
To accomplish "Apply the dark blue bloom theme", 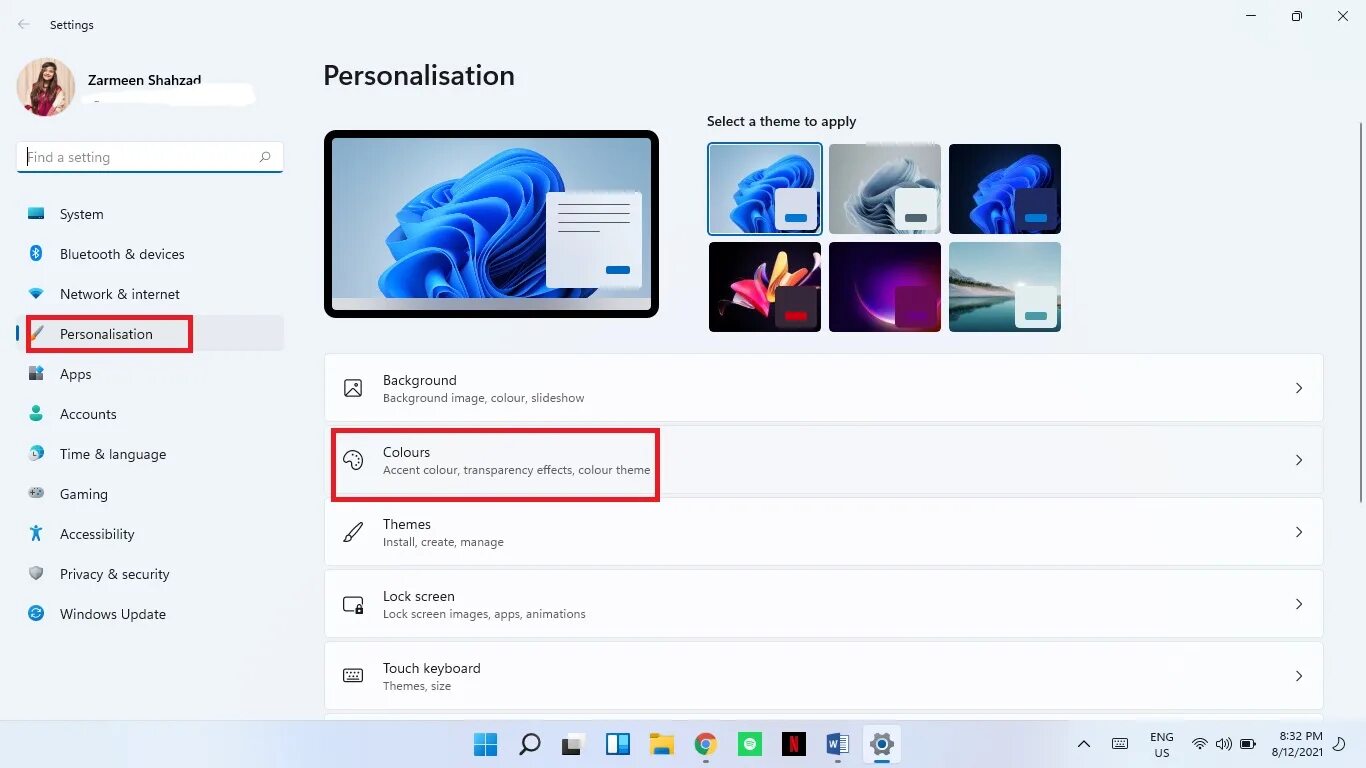I will (1005, 189).
